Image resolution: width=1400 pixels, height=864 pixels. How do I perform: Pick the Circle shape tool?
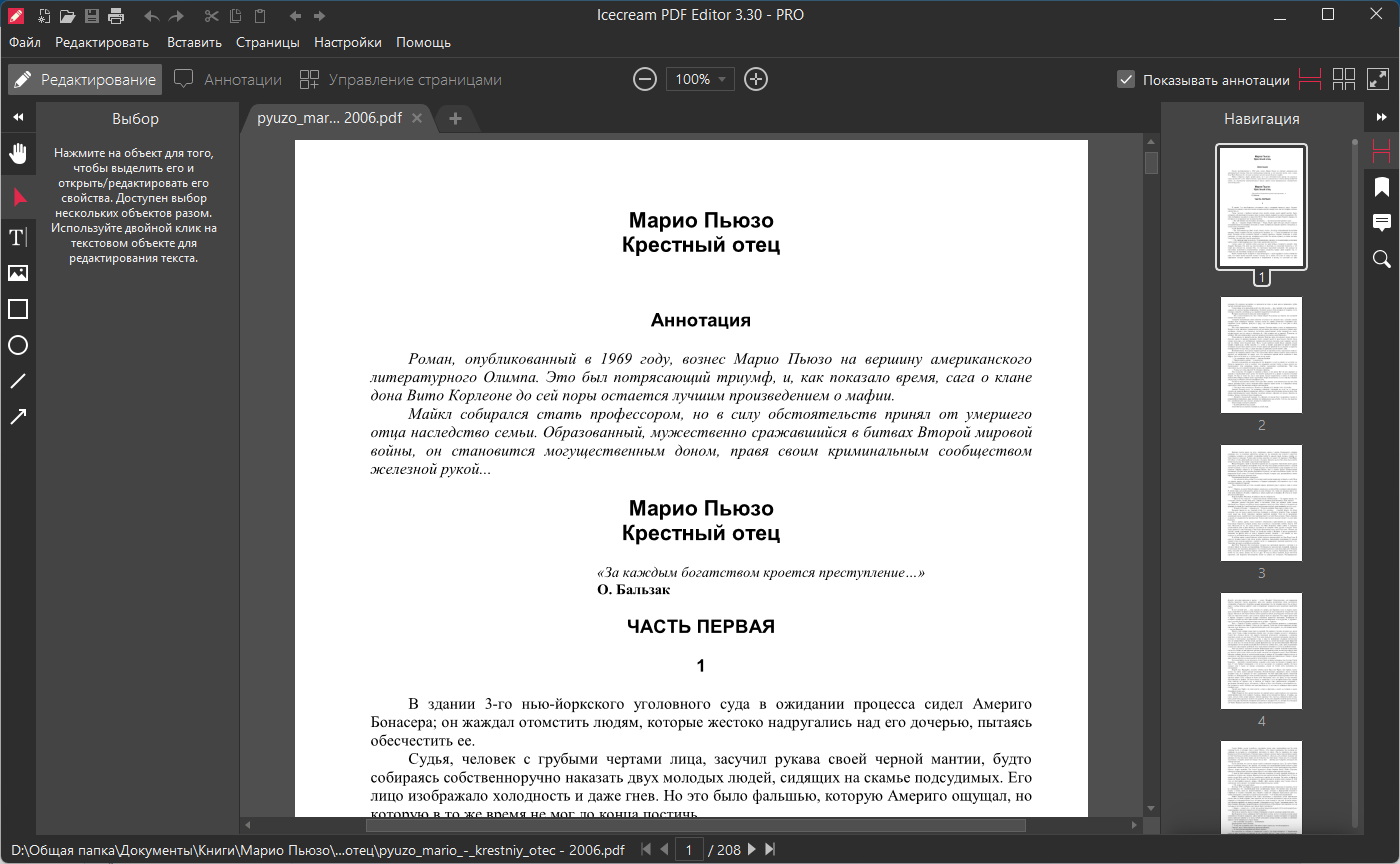click(x=18, y=345)
